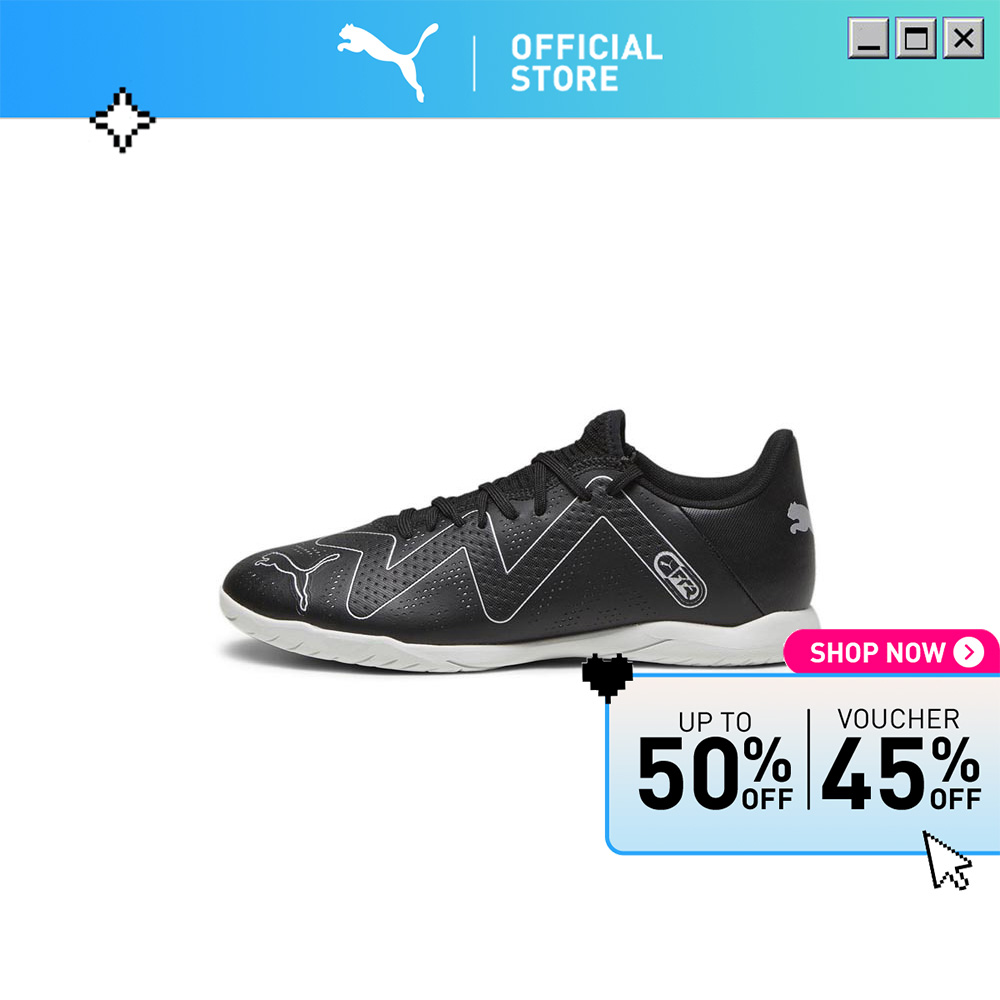Click the retro maximize window button

coord(916,38)
